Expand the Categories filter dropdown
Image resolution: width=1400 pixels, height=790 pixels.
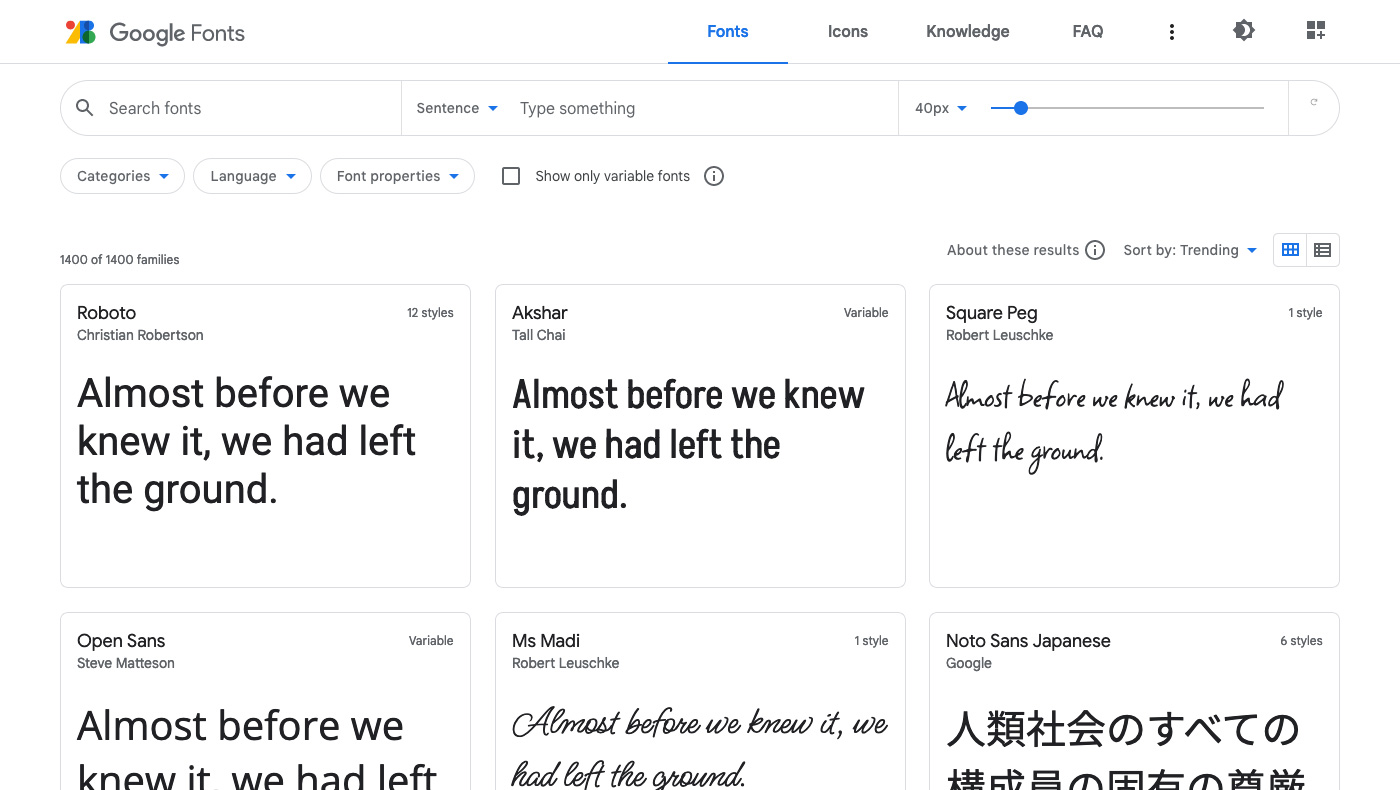coord(123,176)
